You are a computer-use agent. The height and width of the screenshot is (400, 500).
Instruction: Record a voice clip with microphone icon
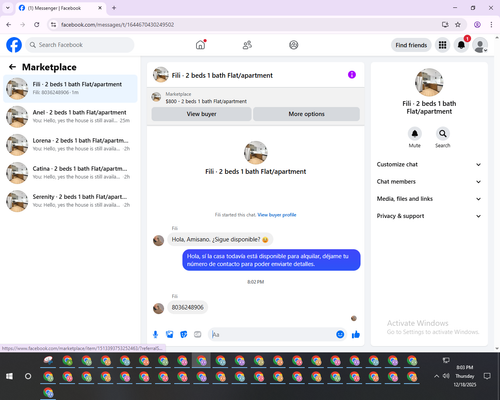(x=155, y=334)
